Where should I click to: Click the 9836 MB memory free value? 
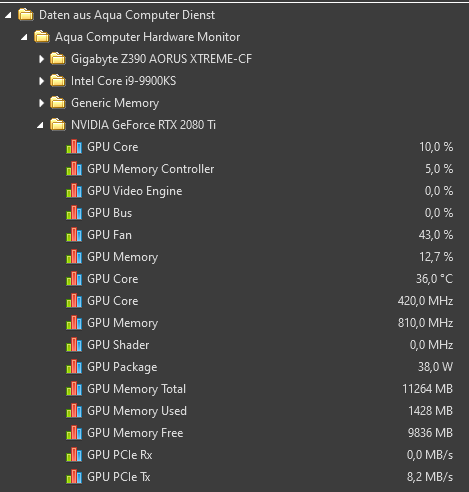click(x=430, y=433)
